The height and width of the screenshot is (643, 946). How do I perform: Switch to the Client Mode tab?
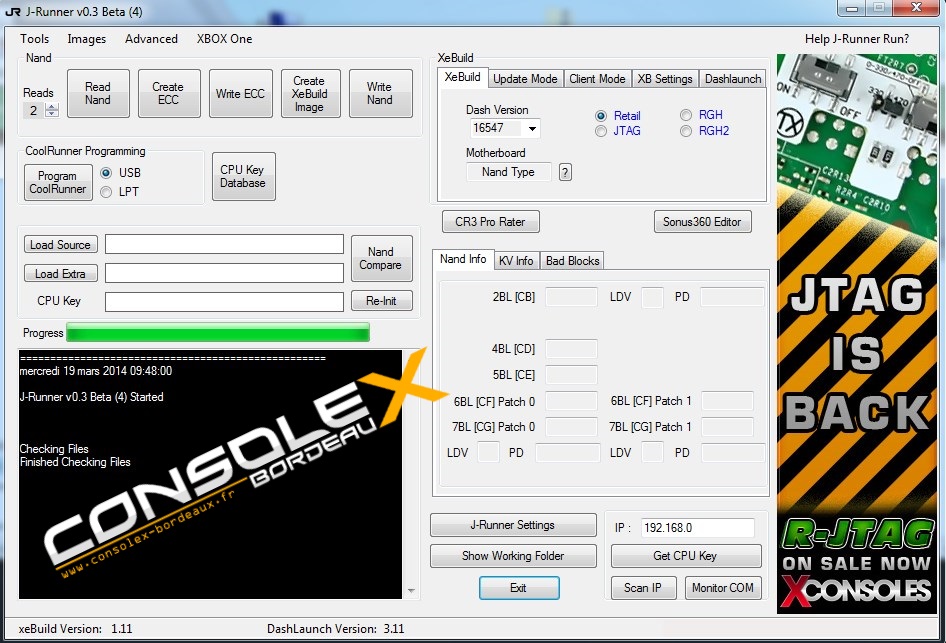pyautogui.click(x=597, y=79)
